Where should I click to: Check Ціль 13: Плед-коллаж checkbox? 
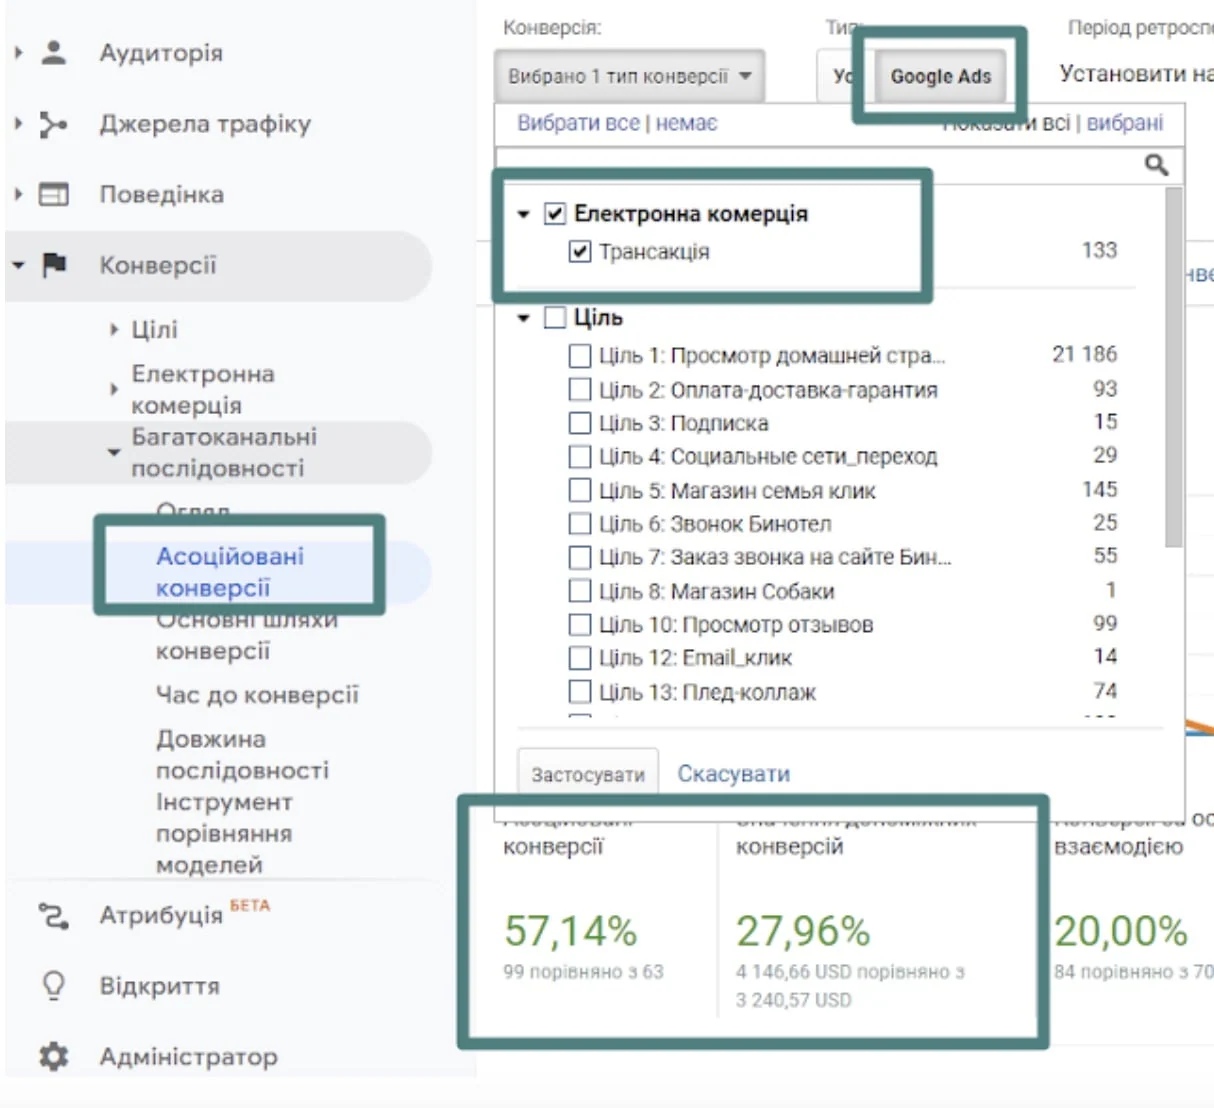click(x=579, y=691)
